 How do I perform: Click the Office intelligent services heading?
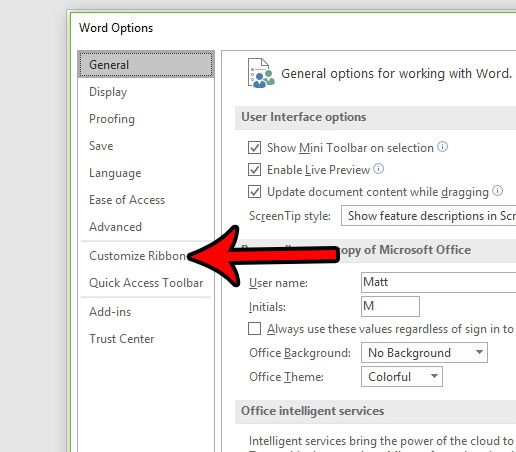click(313, 411)
